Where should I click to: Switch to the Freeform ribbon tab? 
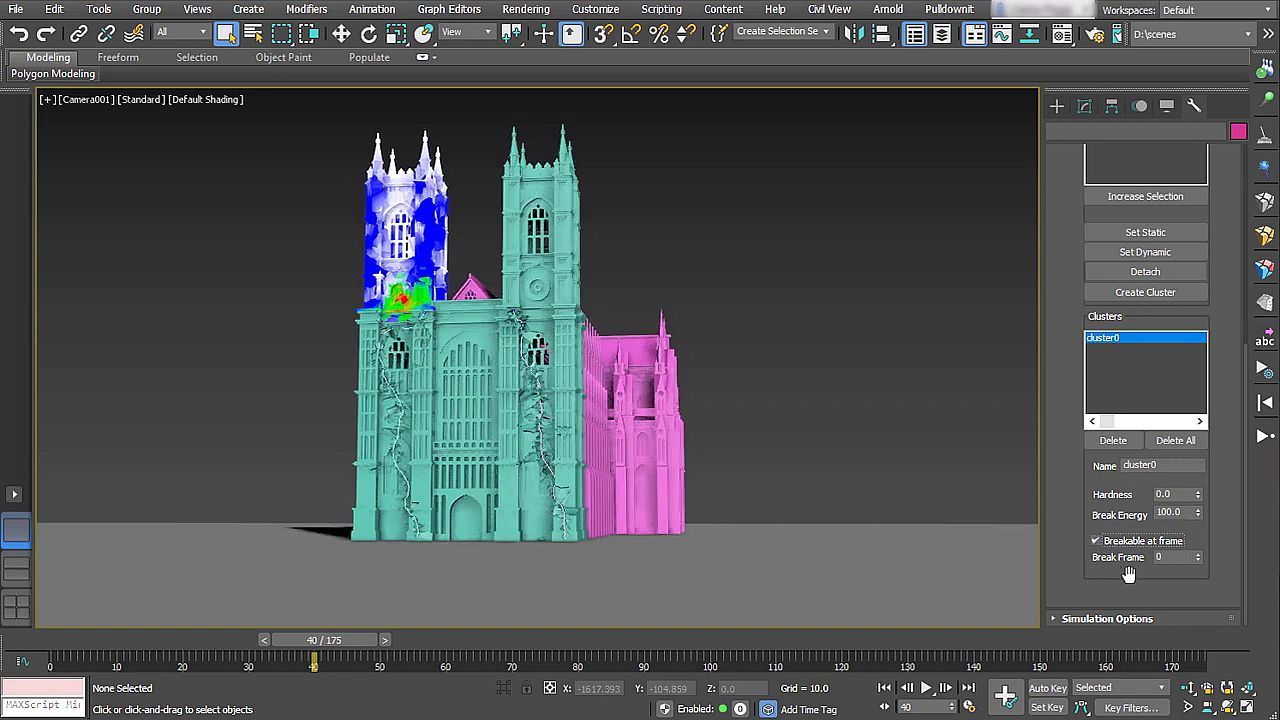point(118,57)
